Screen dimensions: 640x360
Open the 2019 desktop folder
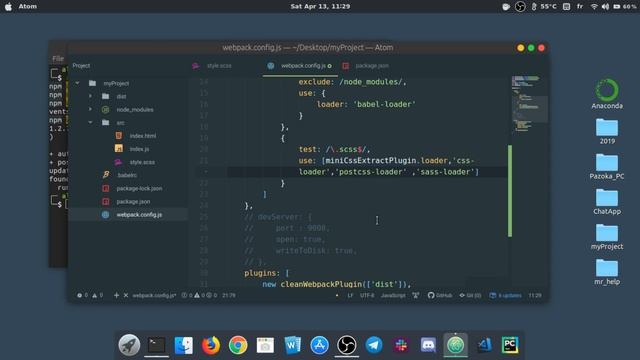[x=607, y=131]
